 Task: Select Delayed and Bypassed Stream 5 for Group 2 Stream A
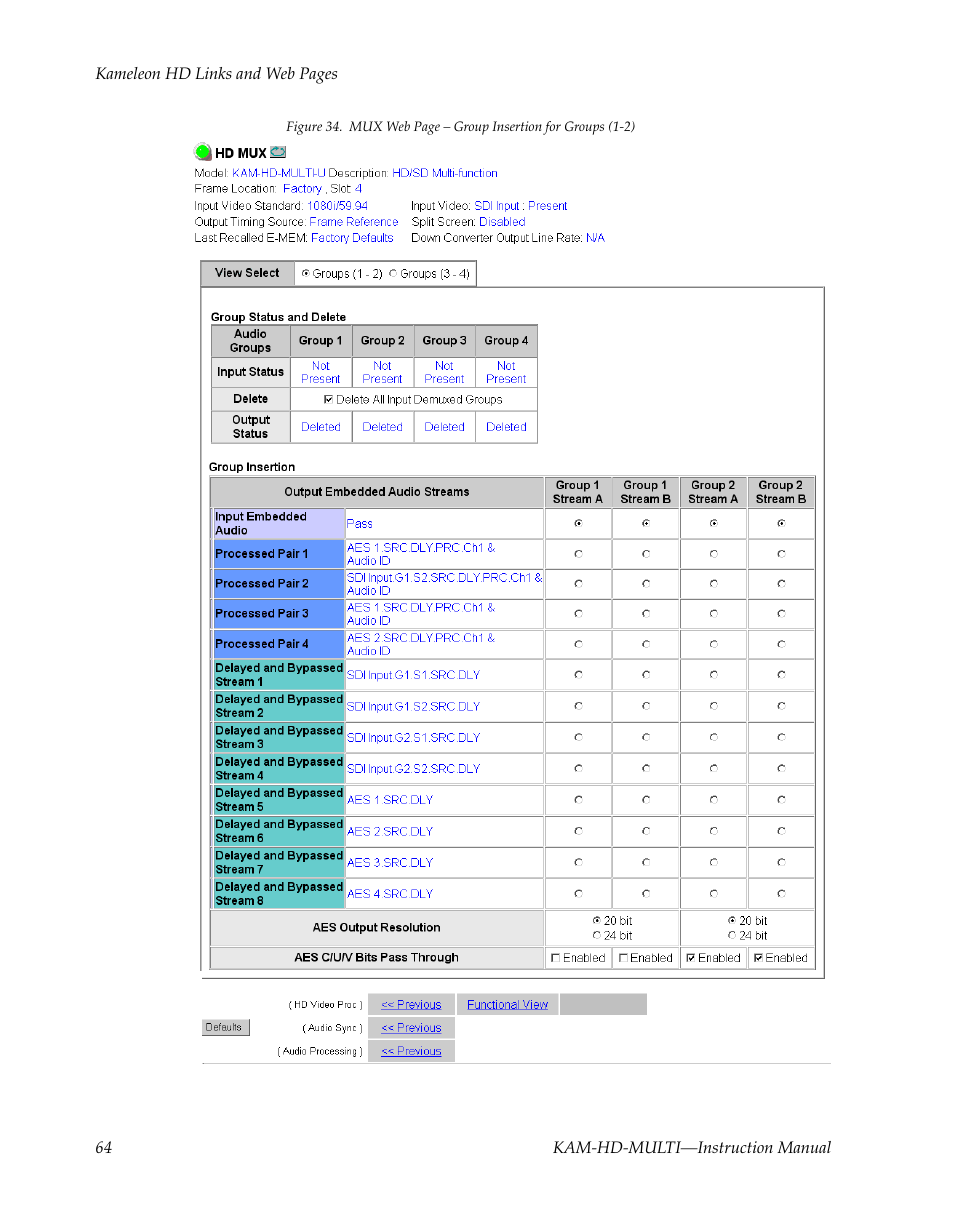(x=713, y=800)
